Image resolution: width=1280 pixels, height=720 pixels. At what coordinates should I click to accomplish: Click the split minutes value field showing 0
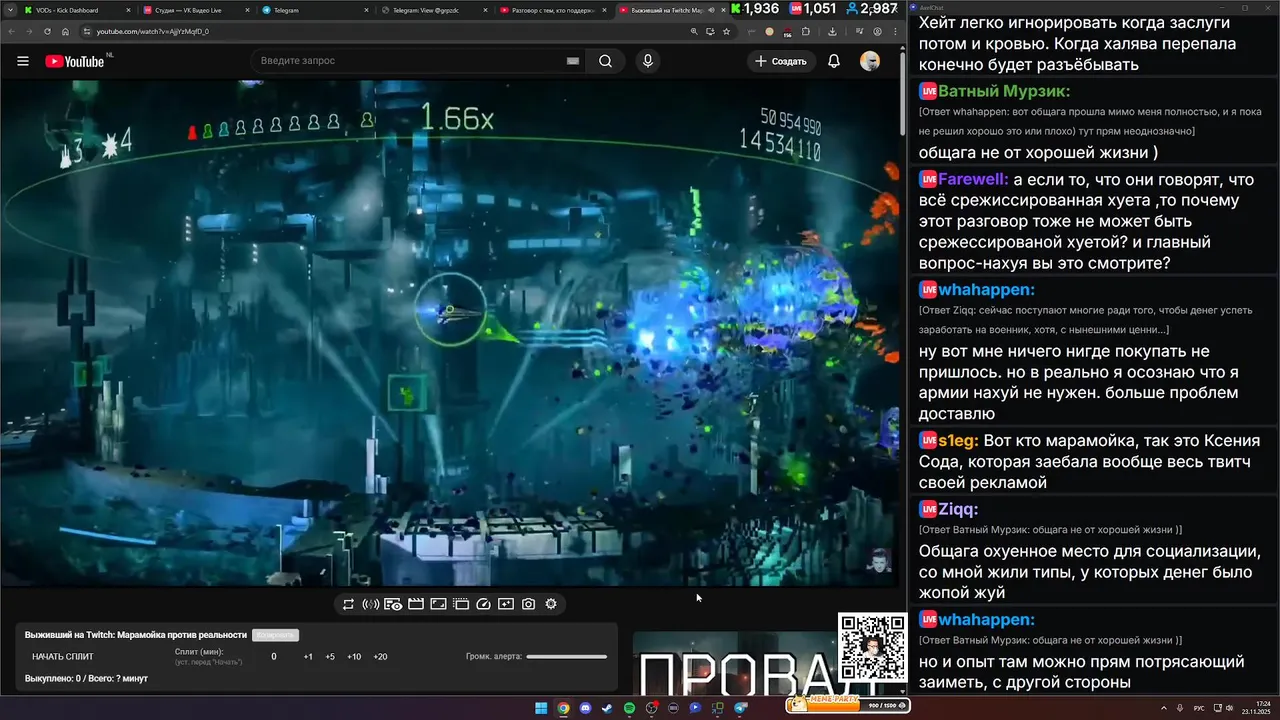(x=274, y=657)
